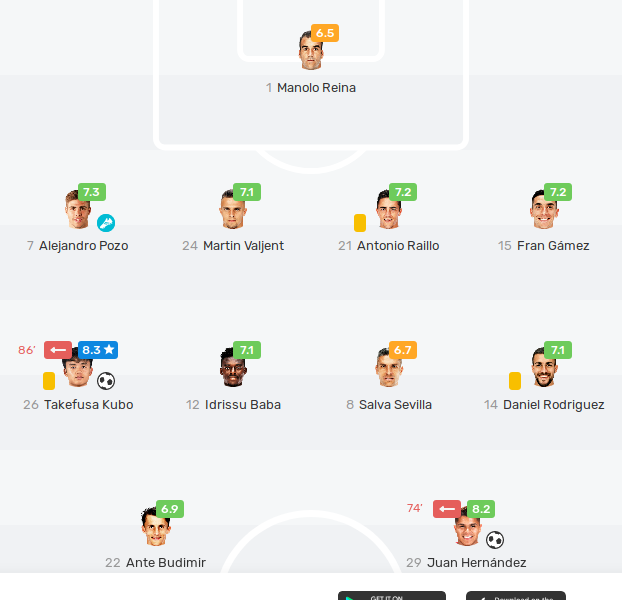Image resolution: width=622 pixels, height=600 pixels.
Task: Open Manolo Reina's player profile name
Action: tap(316, 88)
